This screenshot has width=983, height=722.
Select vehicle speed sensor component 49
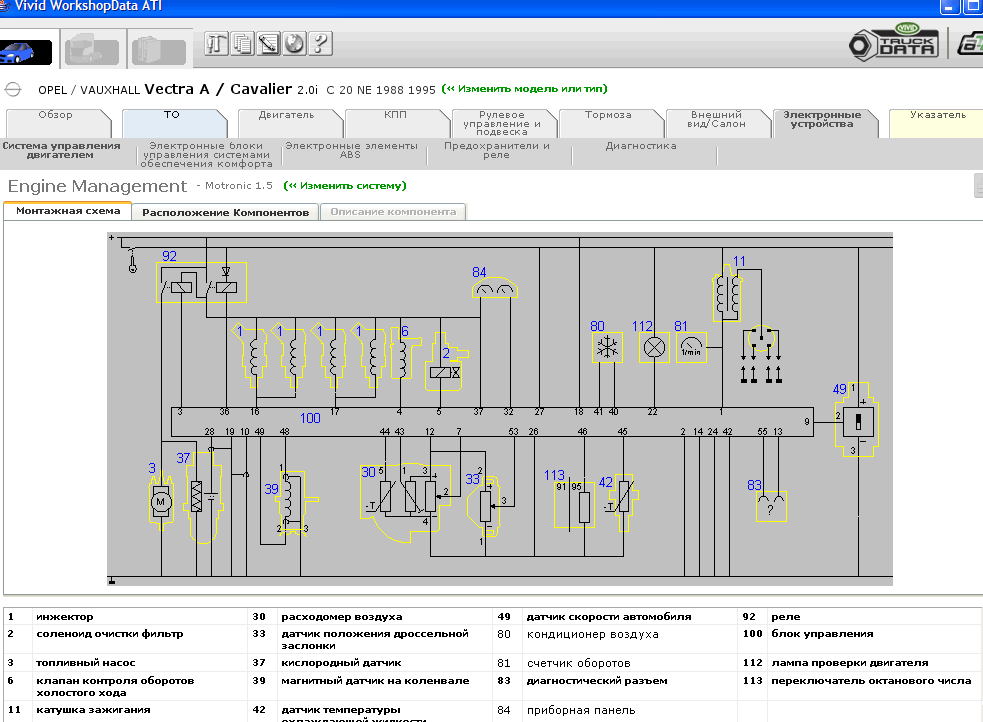click(x=858, y=419)
